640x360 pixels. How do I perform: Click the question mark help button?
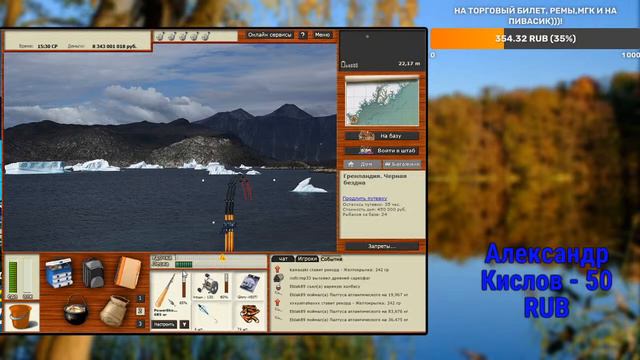tap(302, 35)
